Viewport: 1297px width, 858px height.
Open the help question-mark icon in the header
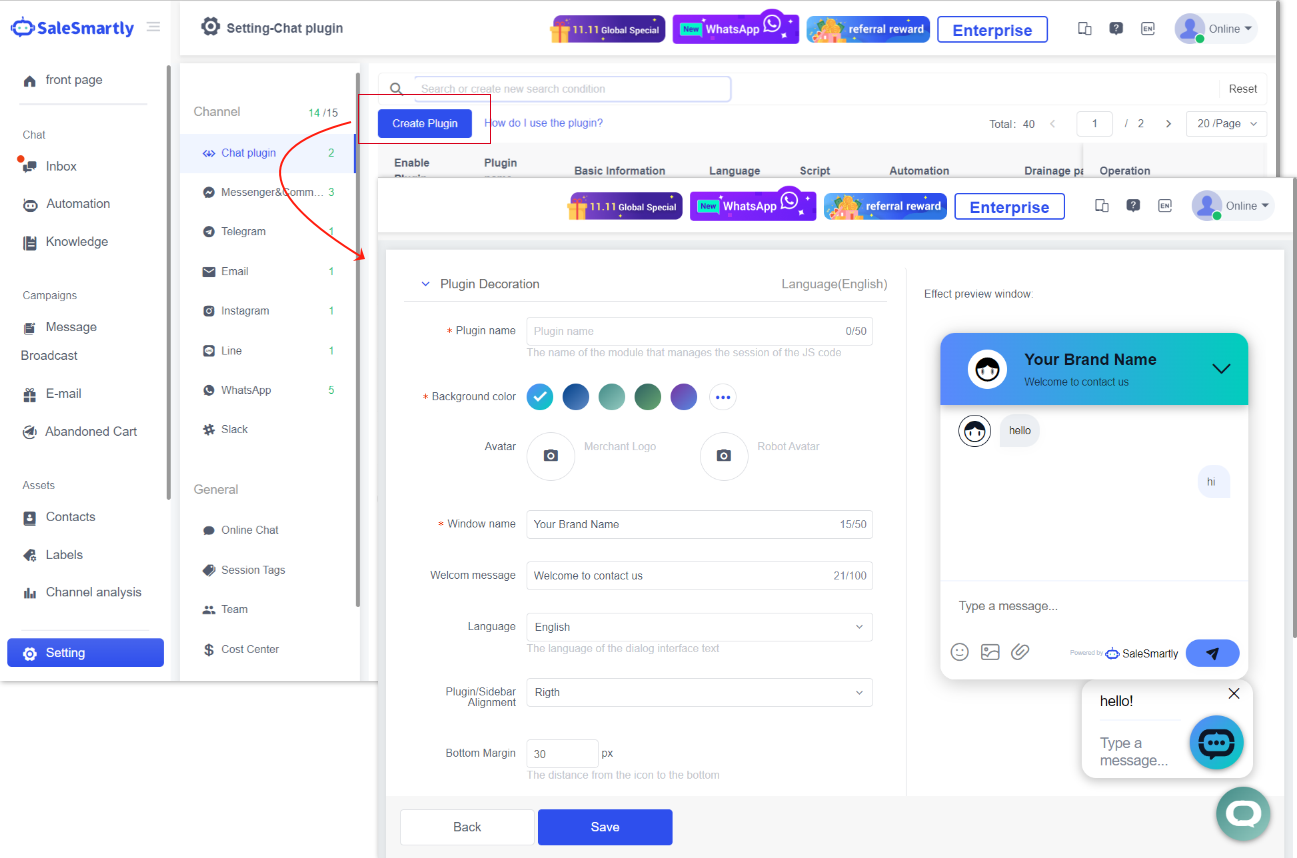point(1133,205)
